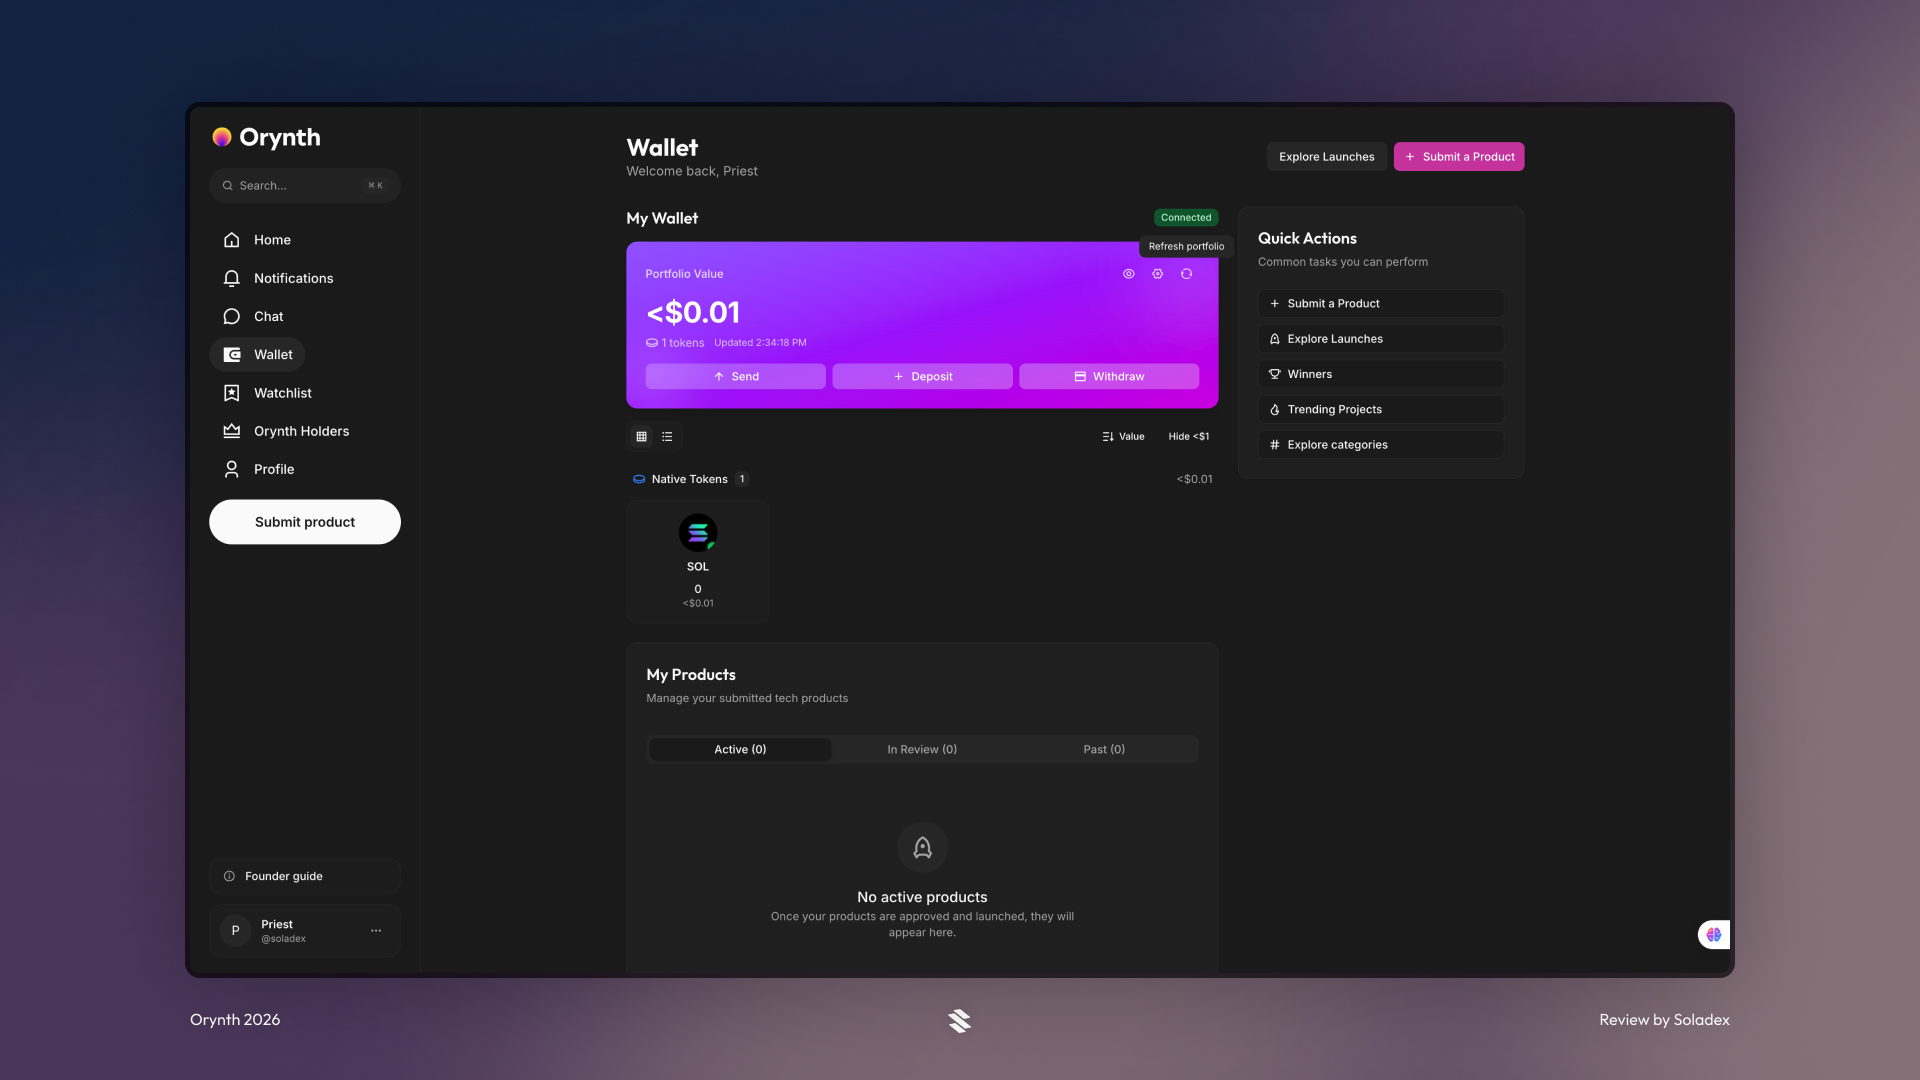Switch token view to grid layout

641,437
